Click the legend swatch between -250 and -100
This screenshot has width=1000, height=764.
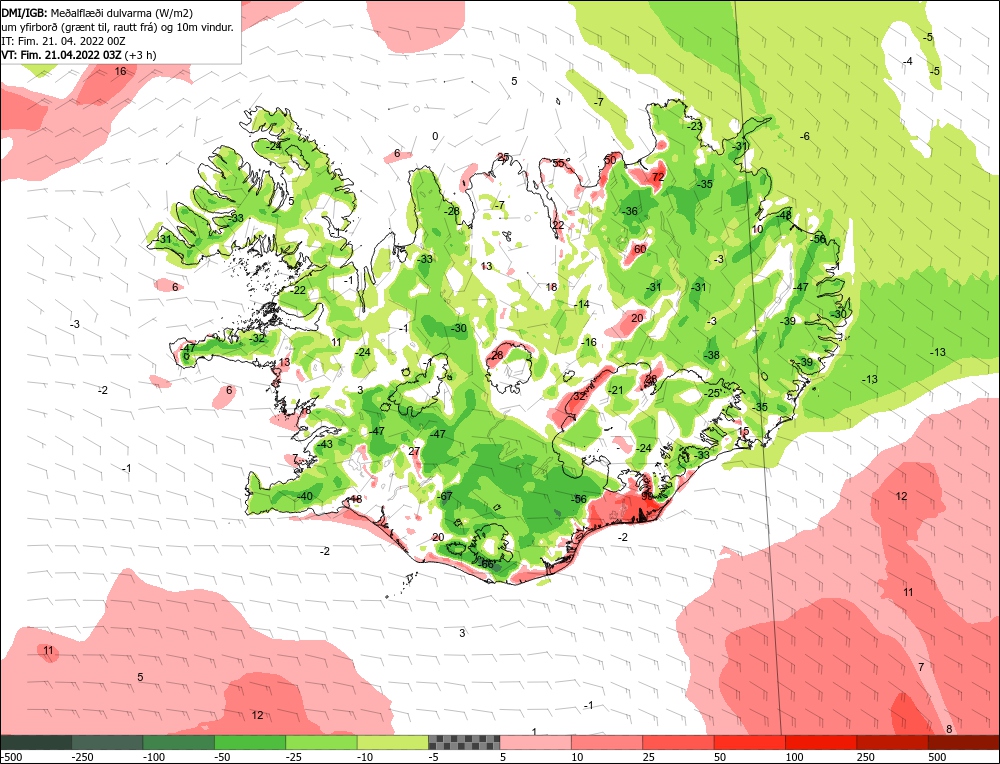click(107, 742)
